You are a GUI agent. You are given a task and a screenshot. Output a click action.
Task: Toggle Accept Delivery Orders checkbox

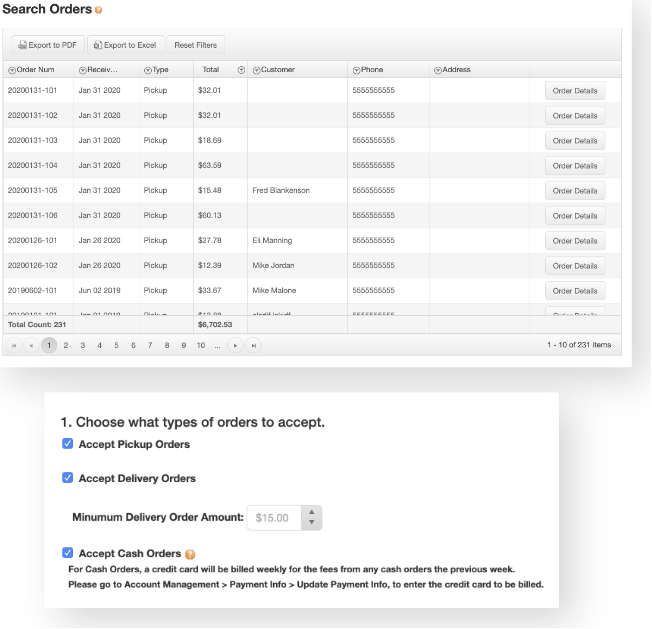point(68,478)
